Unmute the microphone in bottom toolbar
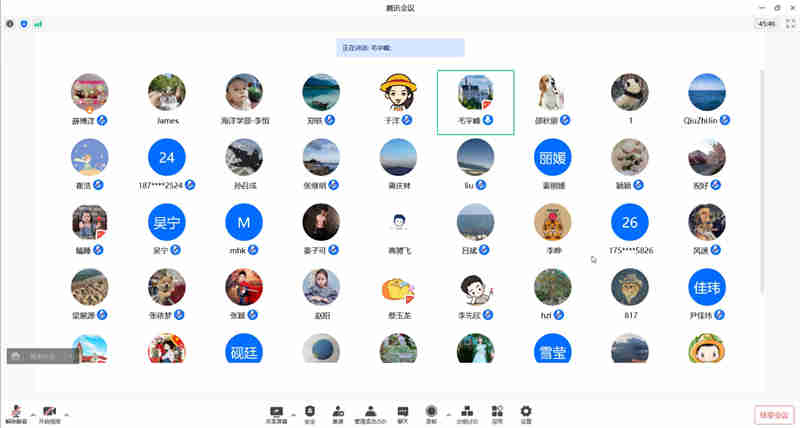 (x=15, y=412)
